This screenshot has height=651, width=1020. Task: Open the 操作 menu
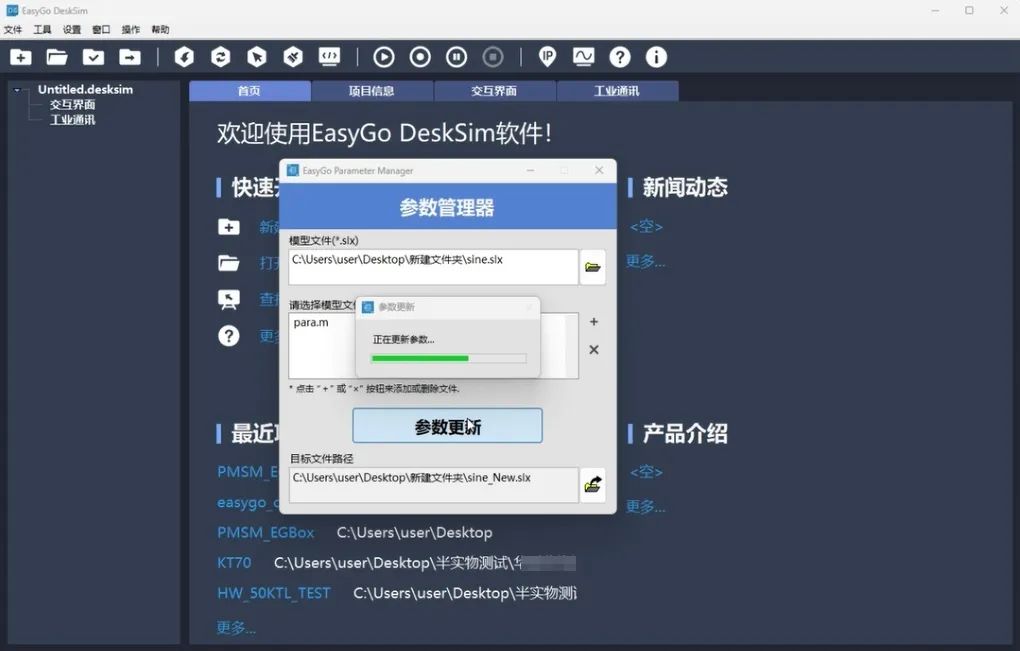click(131, 29)
